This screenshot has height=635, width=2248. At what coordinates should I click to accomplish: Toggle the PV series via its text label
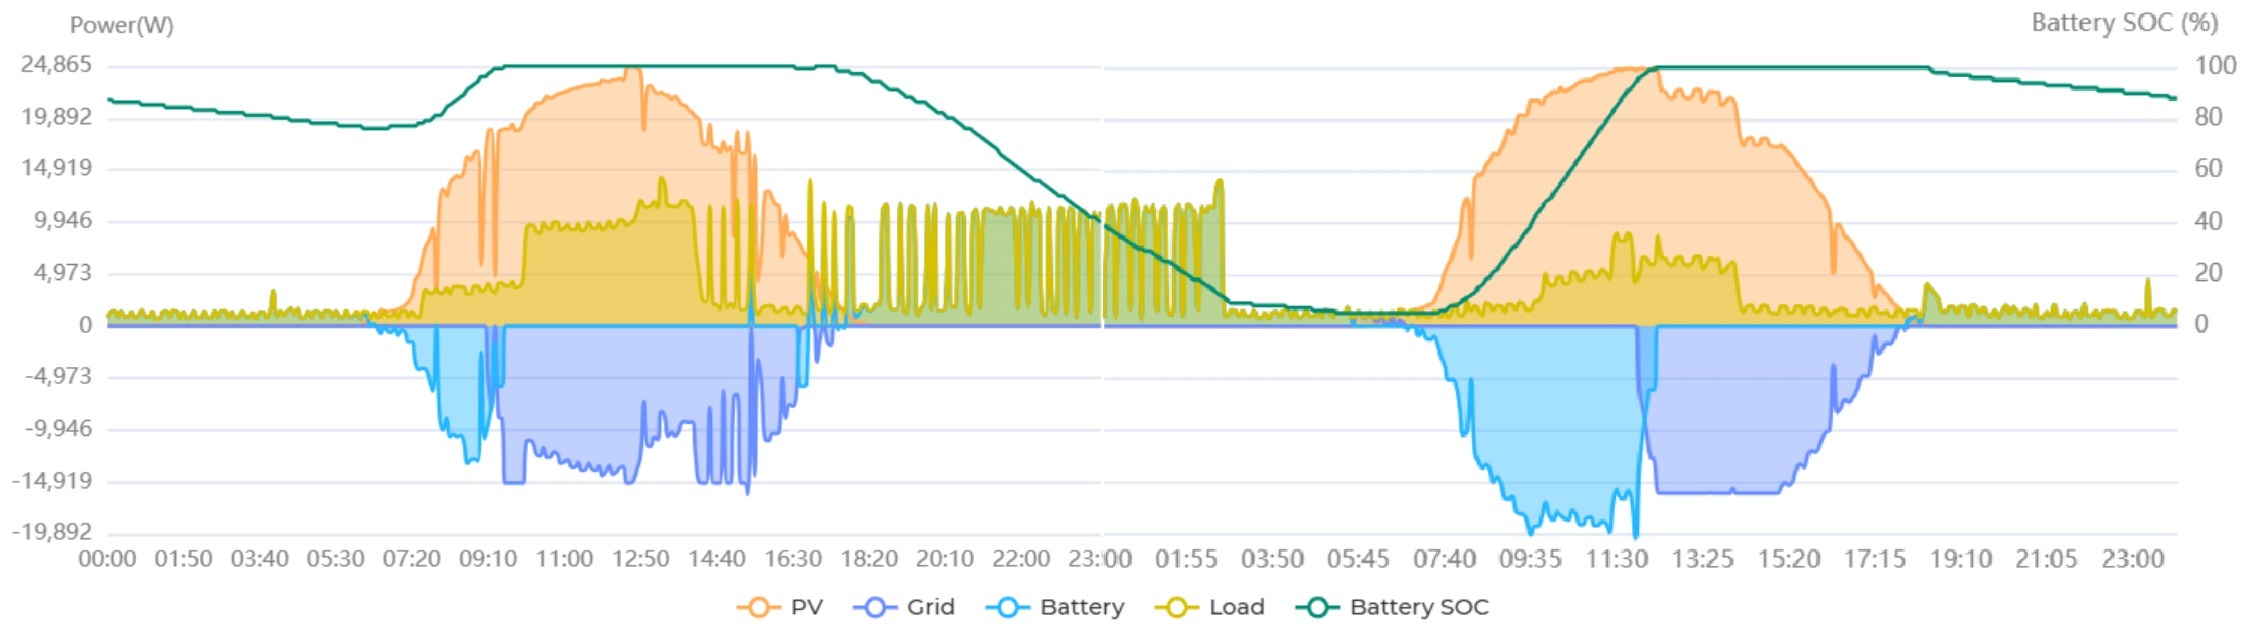pyautogui.click(x=806, y=607)
